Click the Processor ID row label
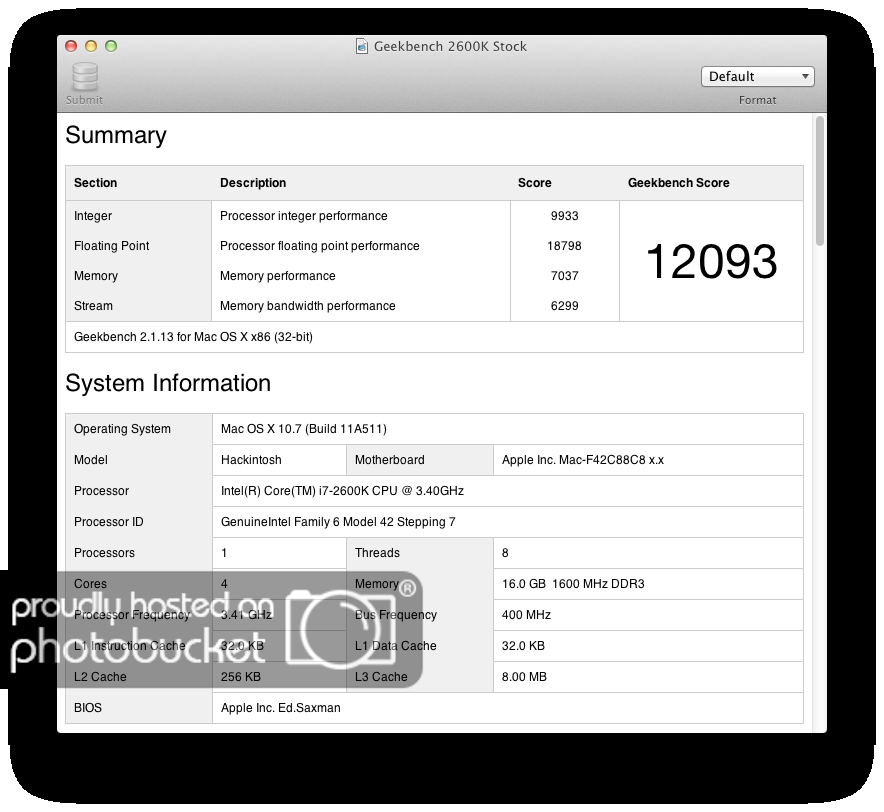Viewport: 884px width, 812px height. pos(109,522)
